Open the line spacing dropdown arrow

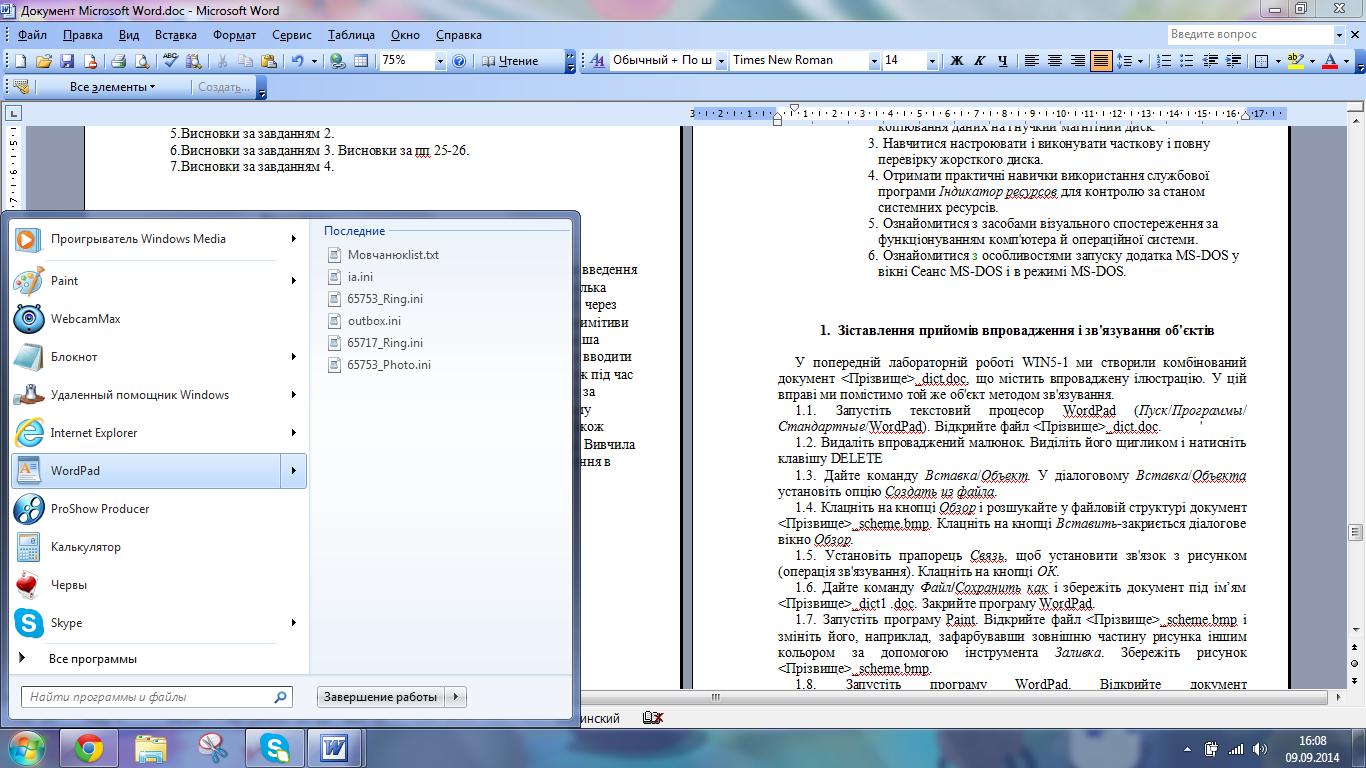pyautogui.click(x=1141, y=61)
